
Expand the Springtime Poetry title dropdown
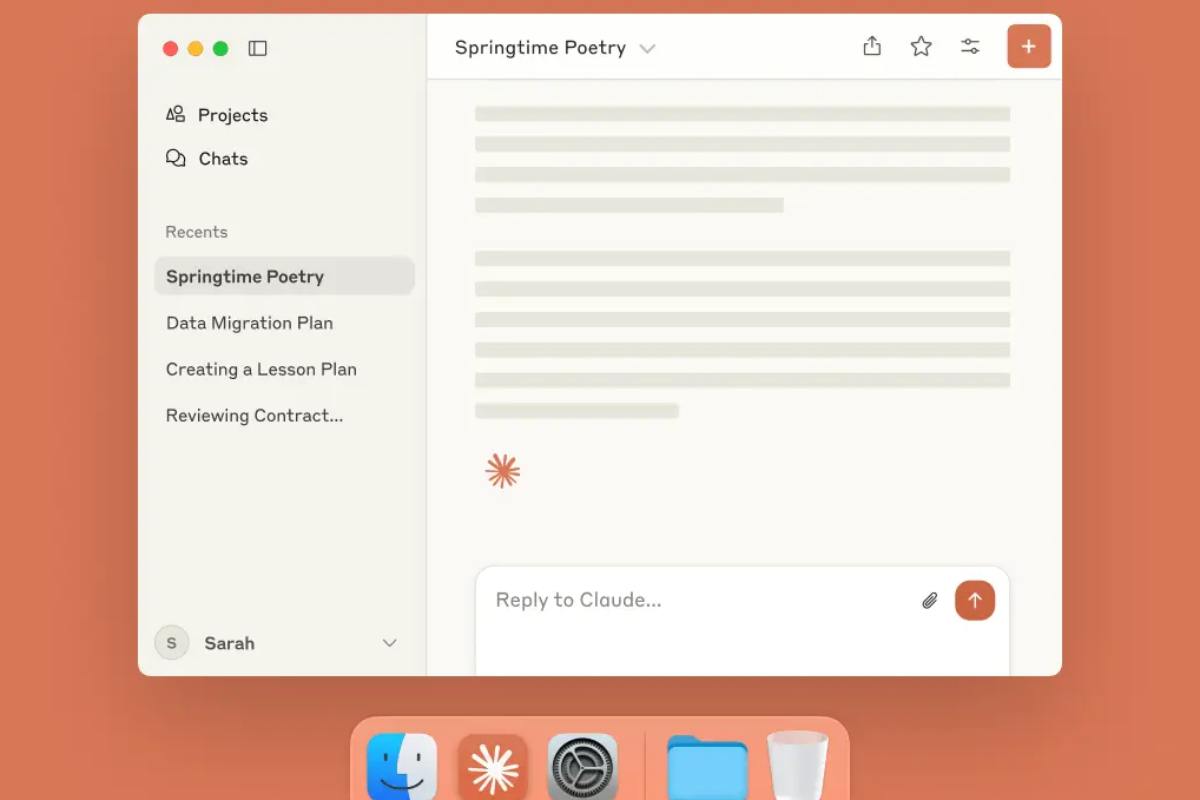click(647, 48)
